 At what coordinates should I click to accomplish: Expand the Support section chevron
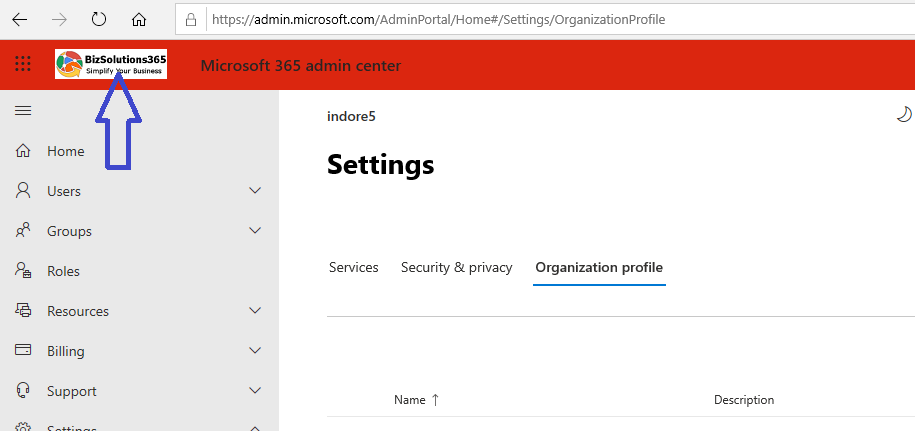pos(255,391)
